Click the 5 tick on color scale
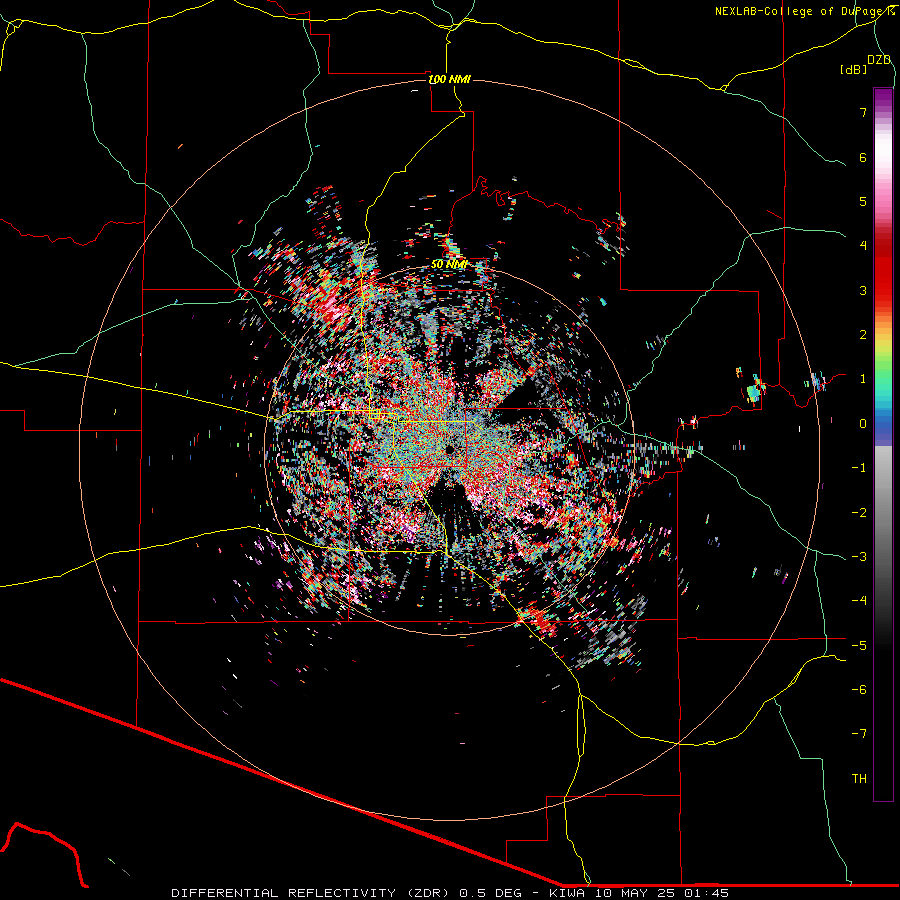 863,201
